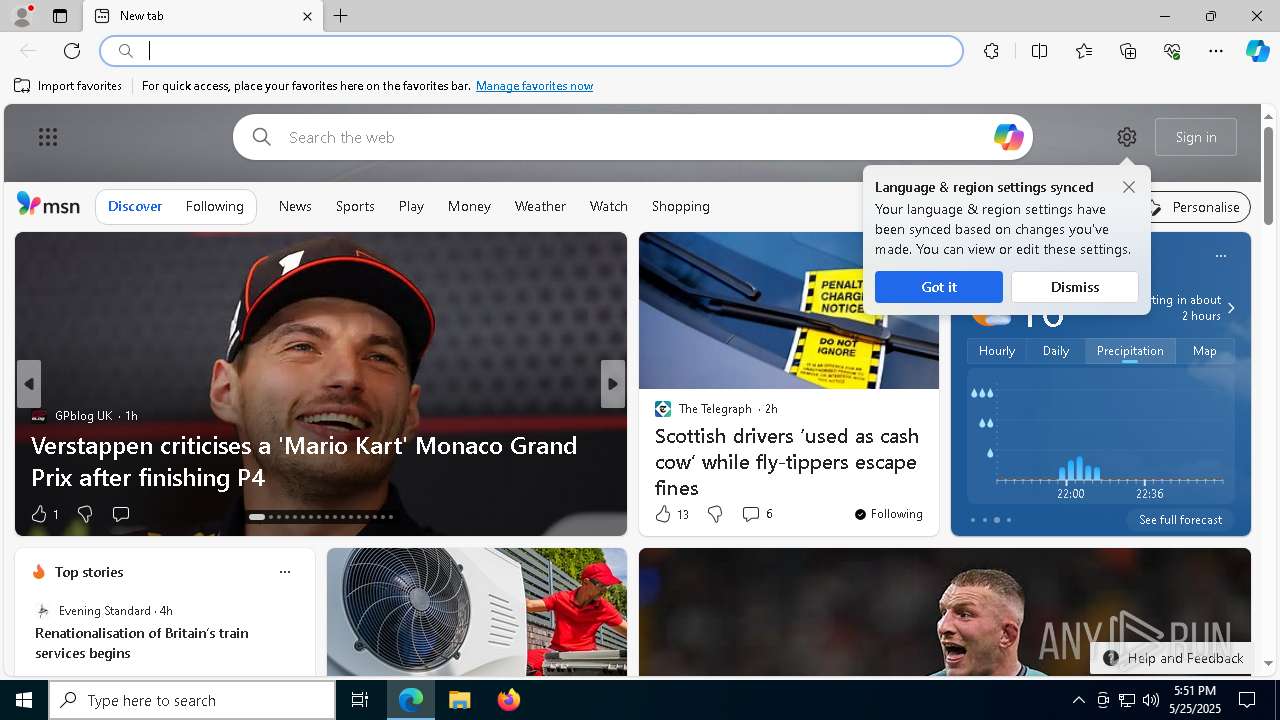Open the Favorites star icon

coord(1084,51)
